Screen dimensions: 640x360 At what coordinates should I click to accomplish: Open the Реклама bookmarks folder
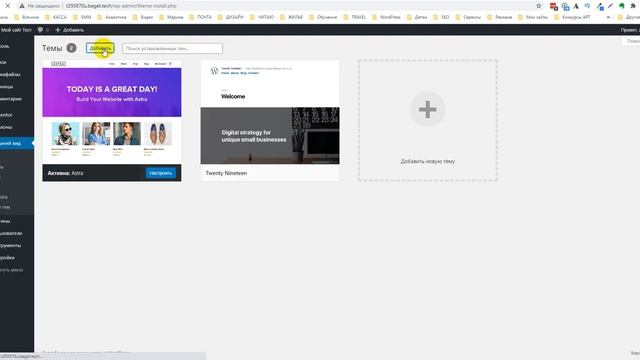point(500,17)
